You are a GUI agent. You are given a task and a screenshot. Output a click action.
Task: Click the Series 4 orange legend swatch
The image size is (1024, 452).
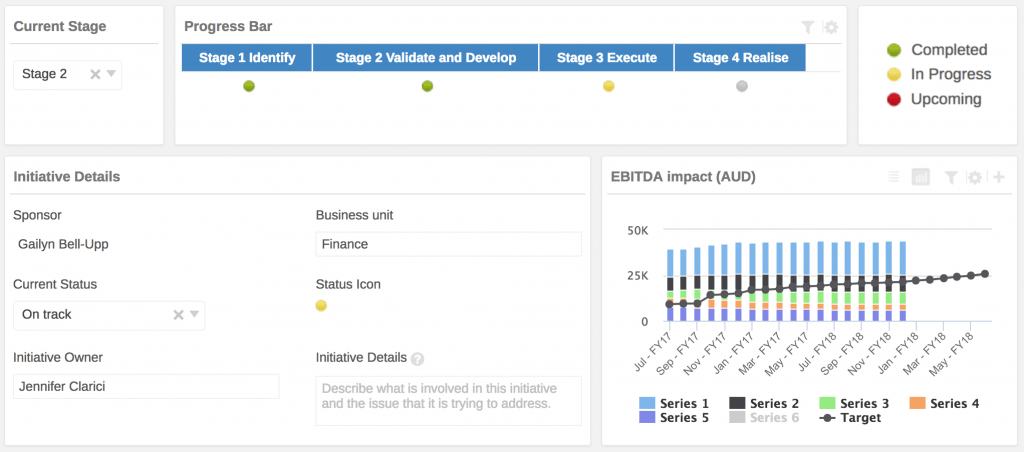[918, 403]
